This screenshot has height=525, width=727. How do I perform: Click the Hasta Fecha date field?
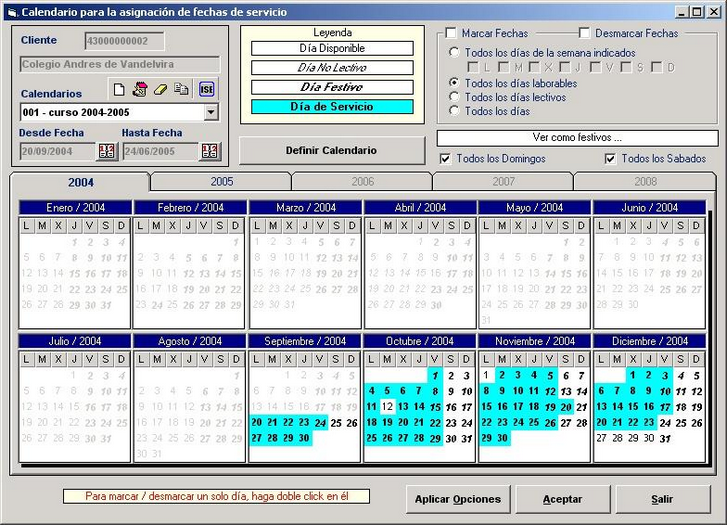coord(160,151)
